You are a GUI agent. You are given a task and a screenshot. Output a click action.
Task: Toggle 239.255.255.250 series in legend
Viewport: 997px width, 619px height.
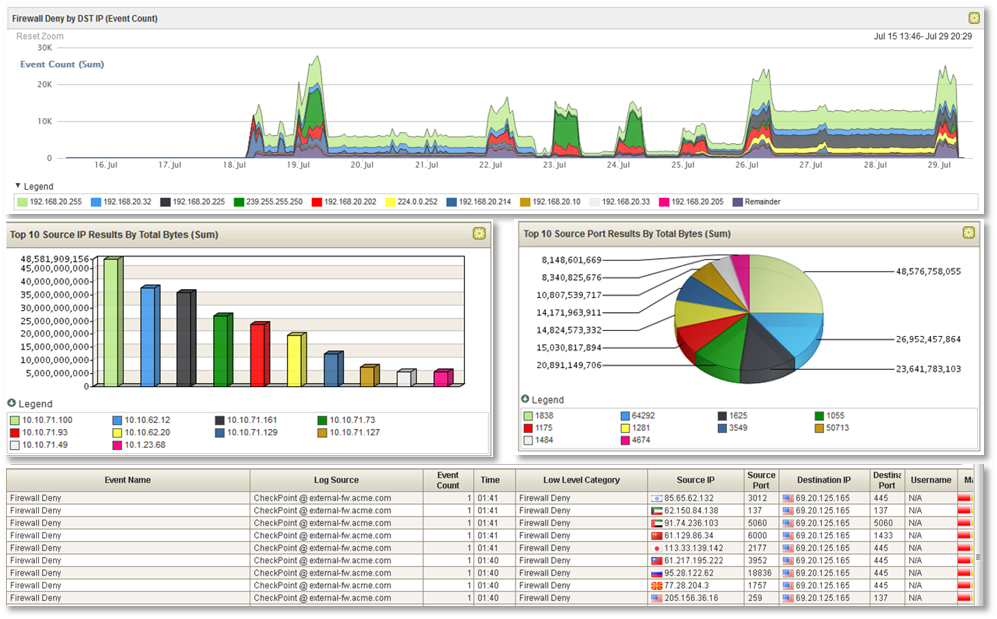(x=268, y=202)
